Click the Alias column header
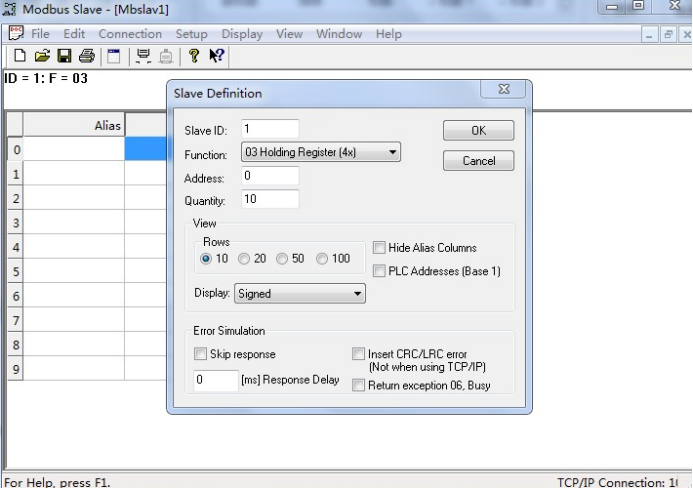The image size is (693, 489). pyautogui.click(x=74, y=125)
